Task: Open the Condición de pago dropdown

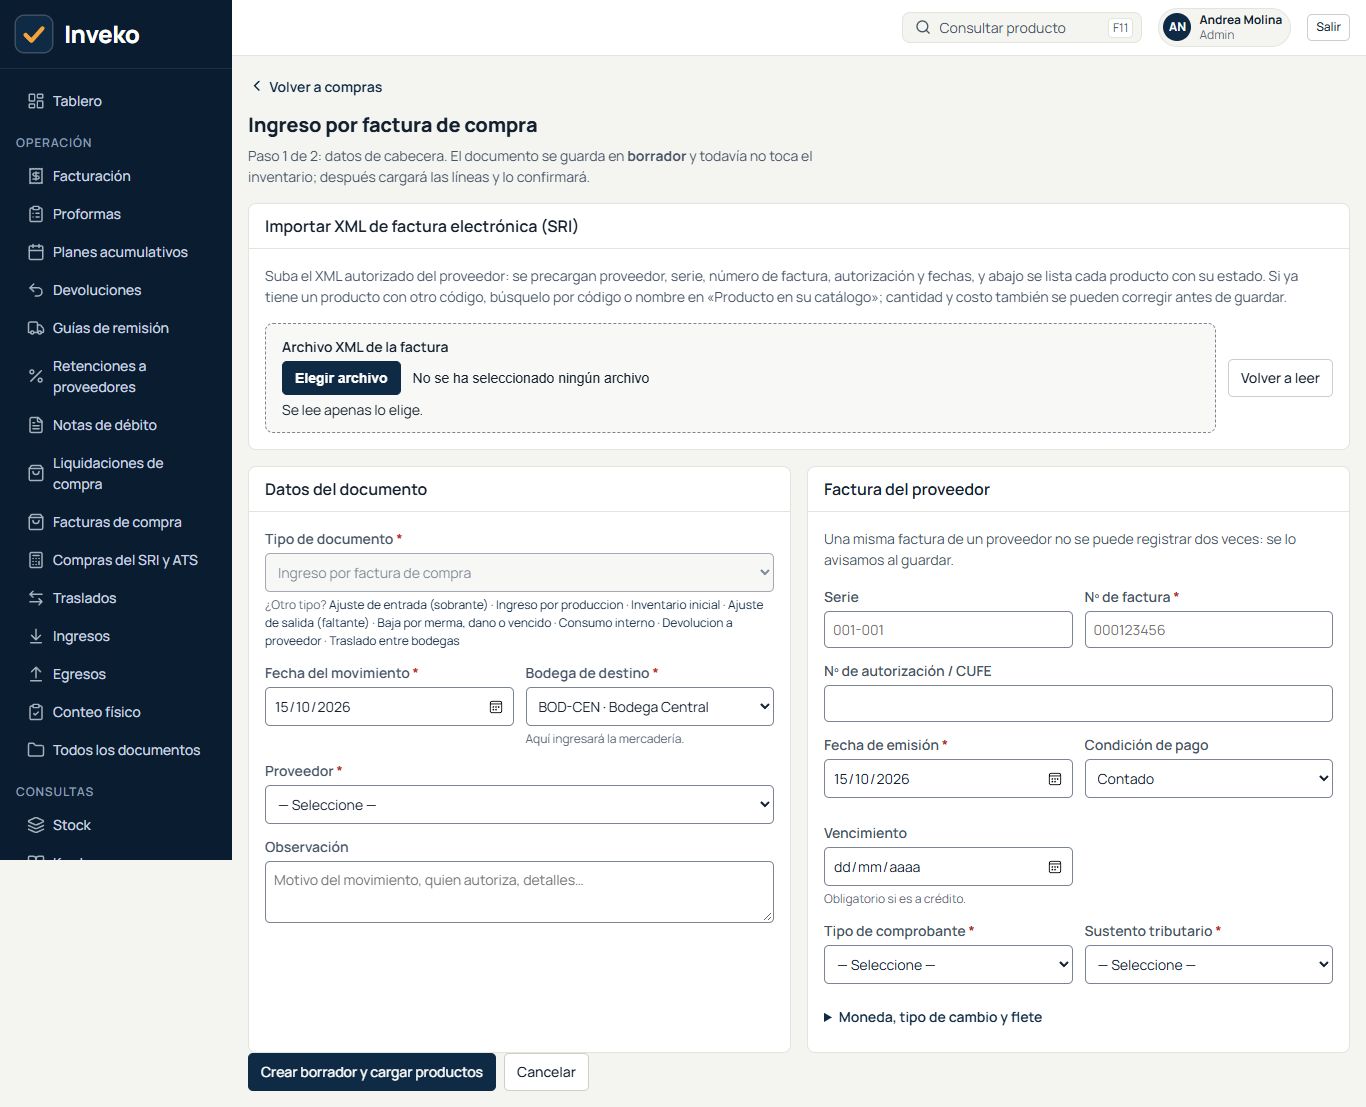Action: (1209, 779)
